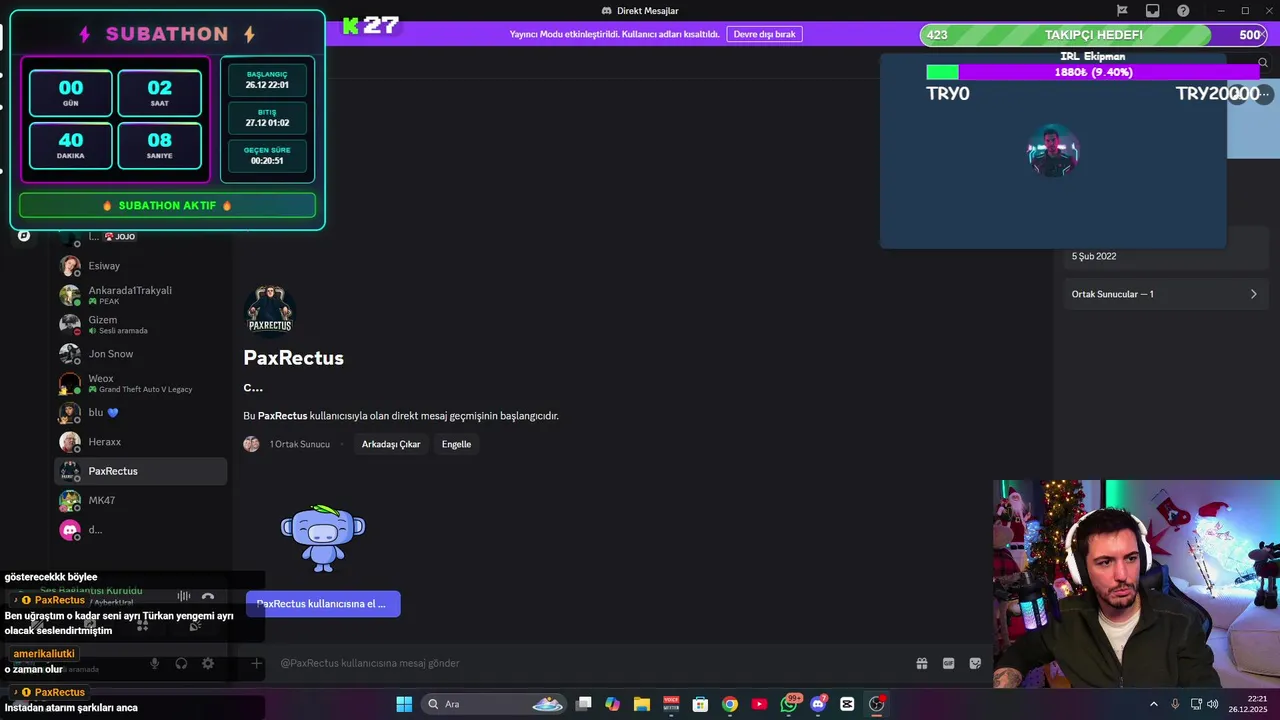The image size is (1280, 720).
Task: Click the Arkadaşı Çıkar button
Action: click(x=391, y=444)
